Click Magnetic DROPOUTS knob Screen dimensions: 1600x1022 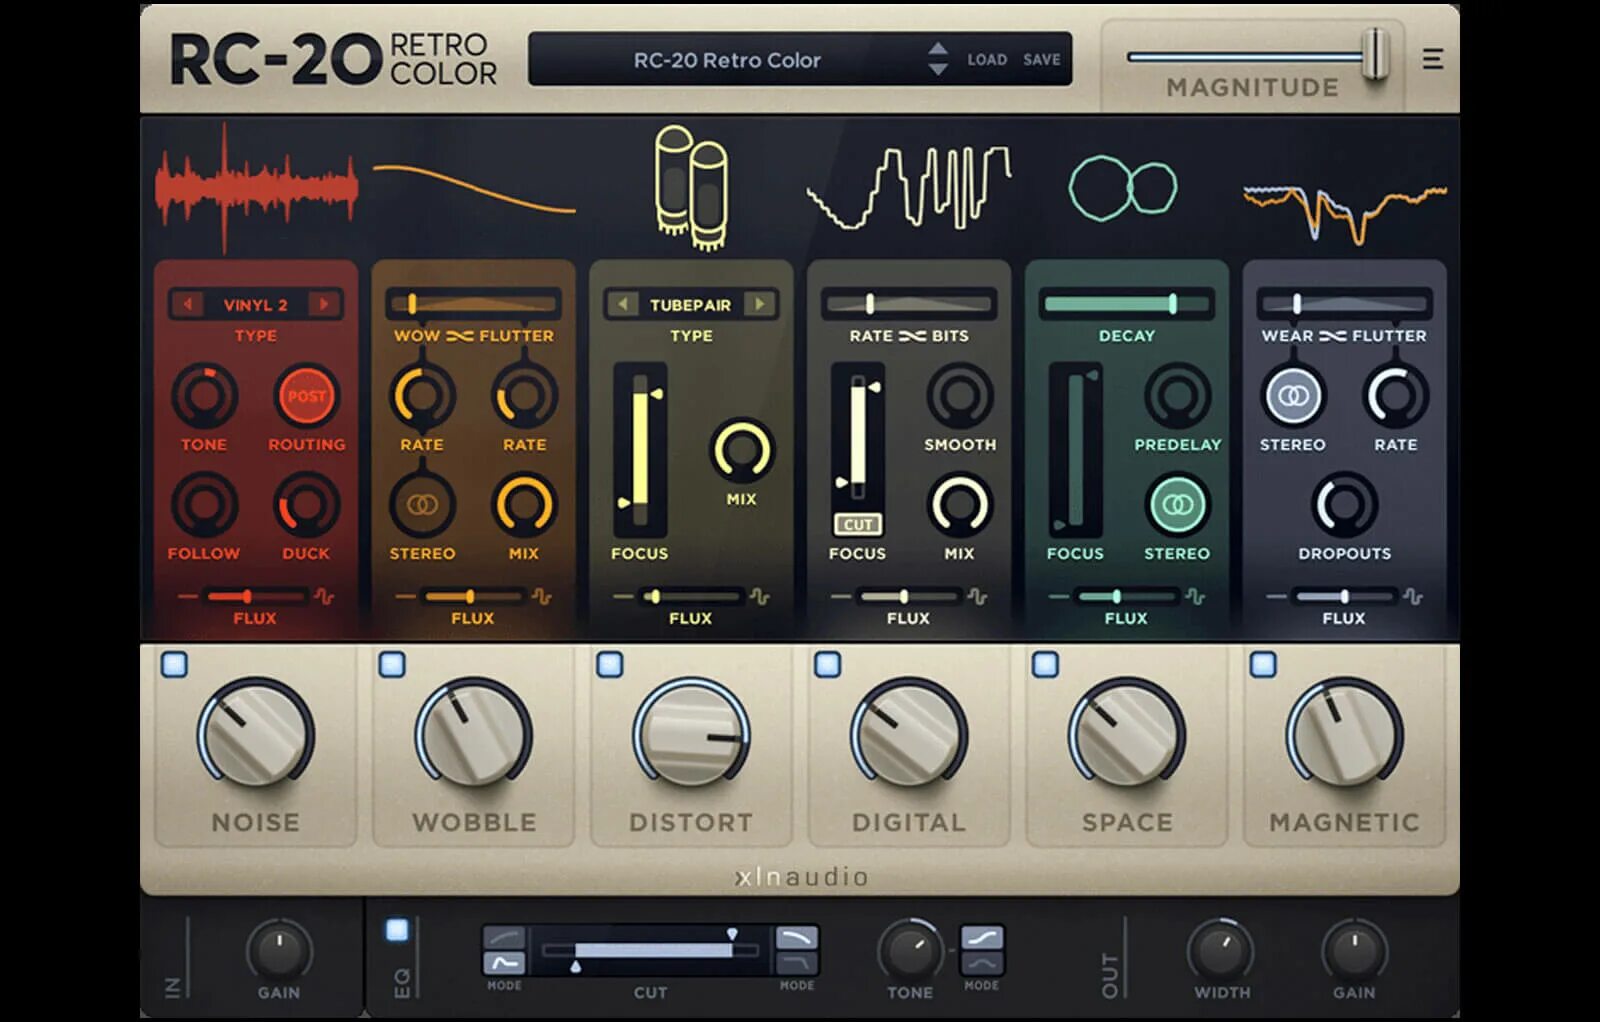(1344, 505)
